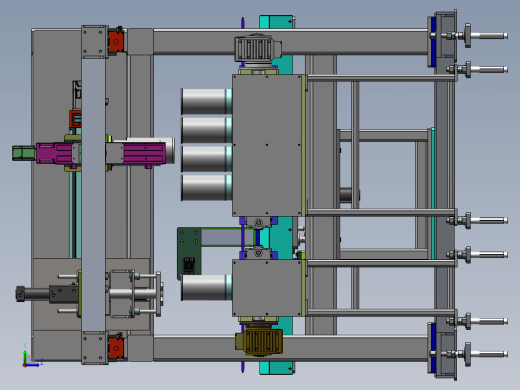The height and width of the screenshot is (390, 520).
Task: Select the green Y axis arrow
Action: click(25, 354)
